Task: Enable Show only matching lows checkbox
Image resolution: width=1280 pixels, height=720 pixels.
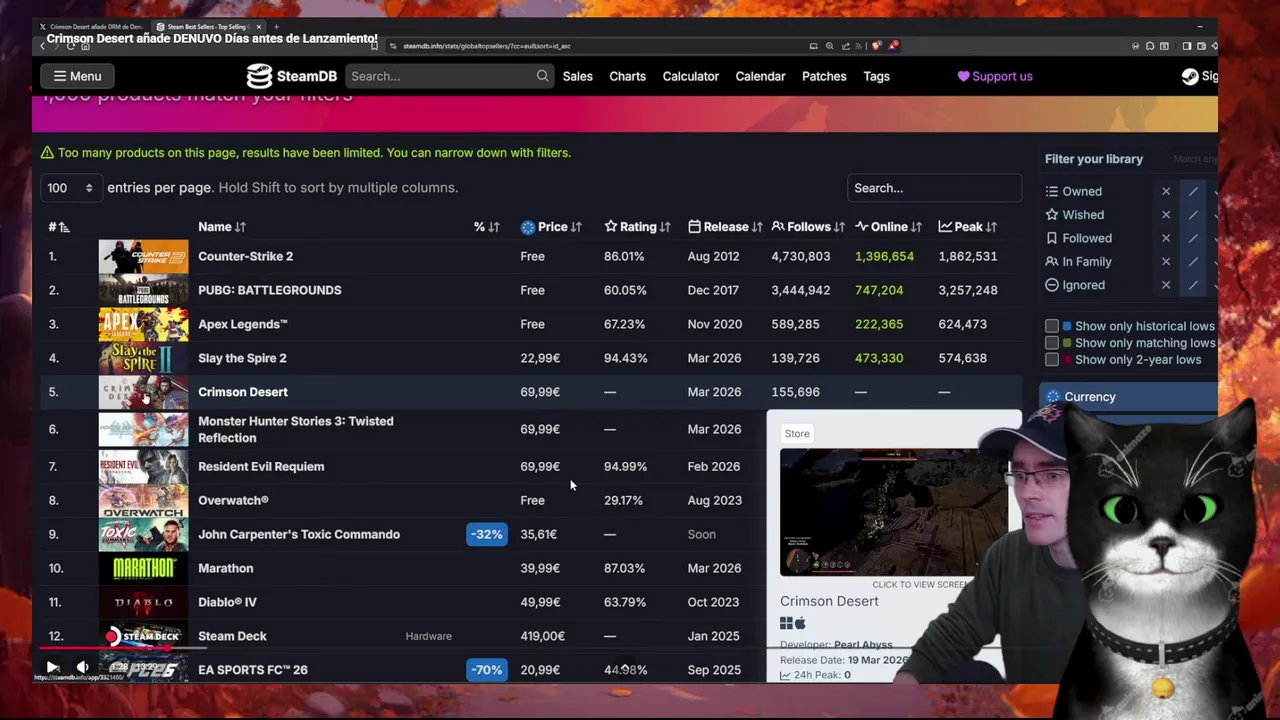Action: [1052, 343]
